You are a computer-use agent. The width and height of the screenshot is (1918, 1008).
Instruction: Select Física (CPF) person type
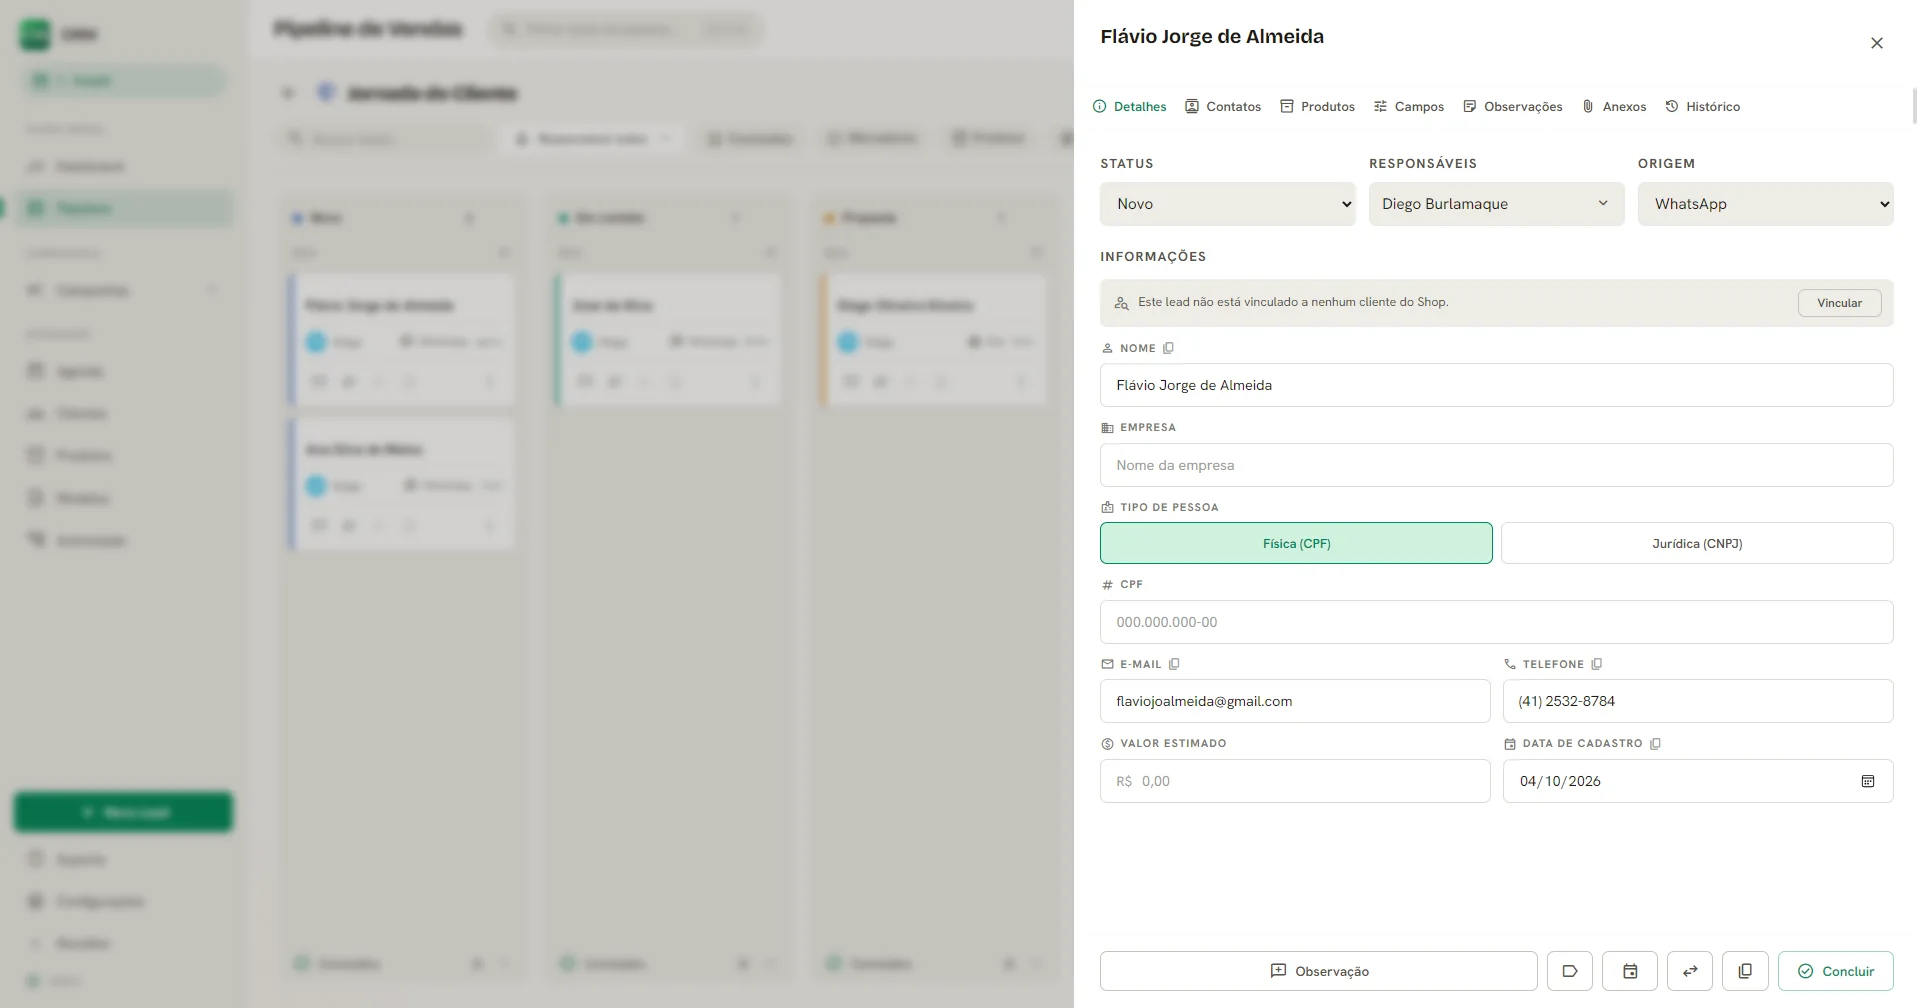(x=1296, y=543)
